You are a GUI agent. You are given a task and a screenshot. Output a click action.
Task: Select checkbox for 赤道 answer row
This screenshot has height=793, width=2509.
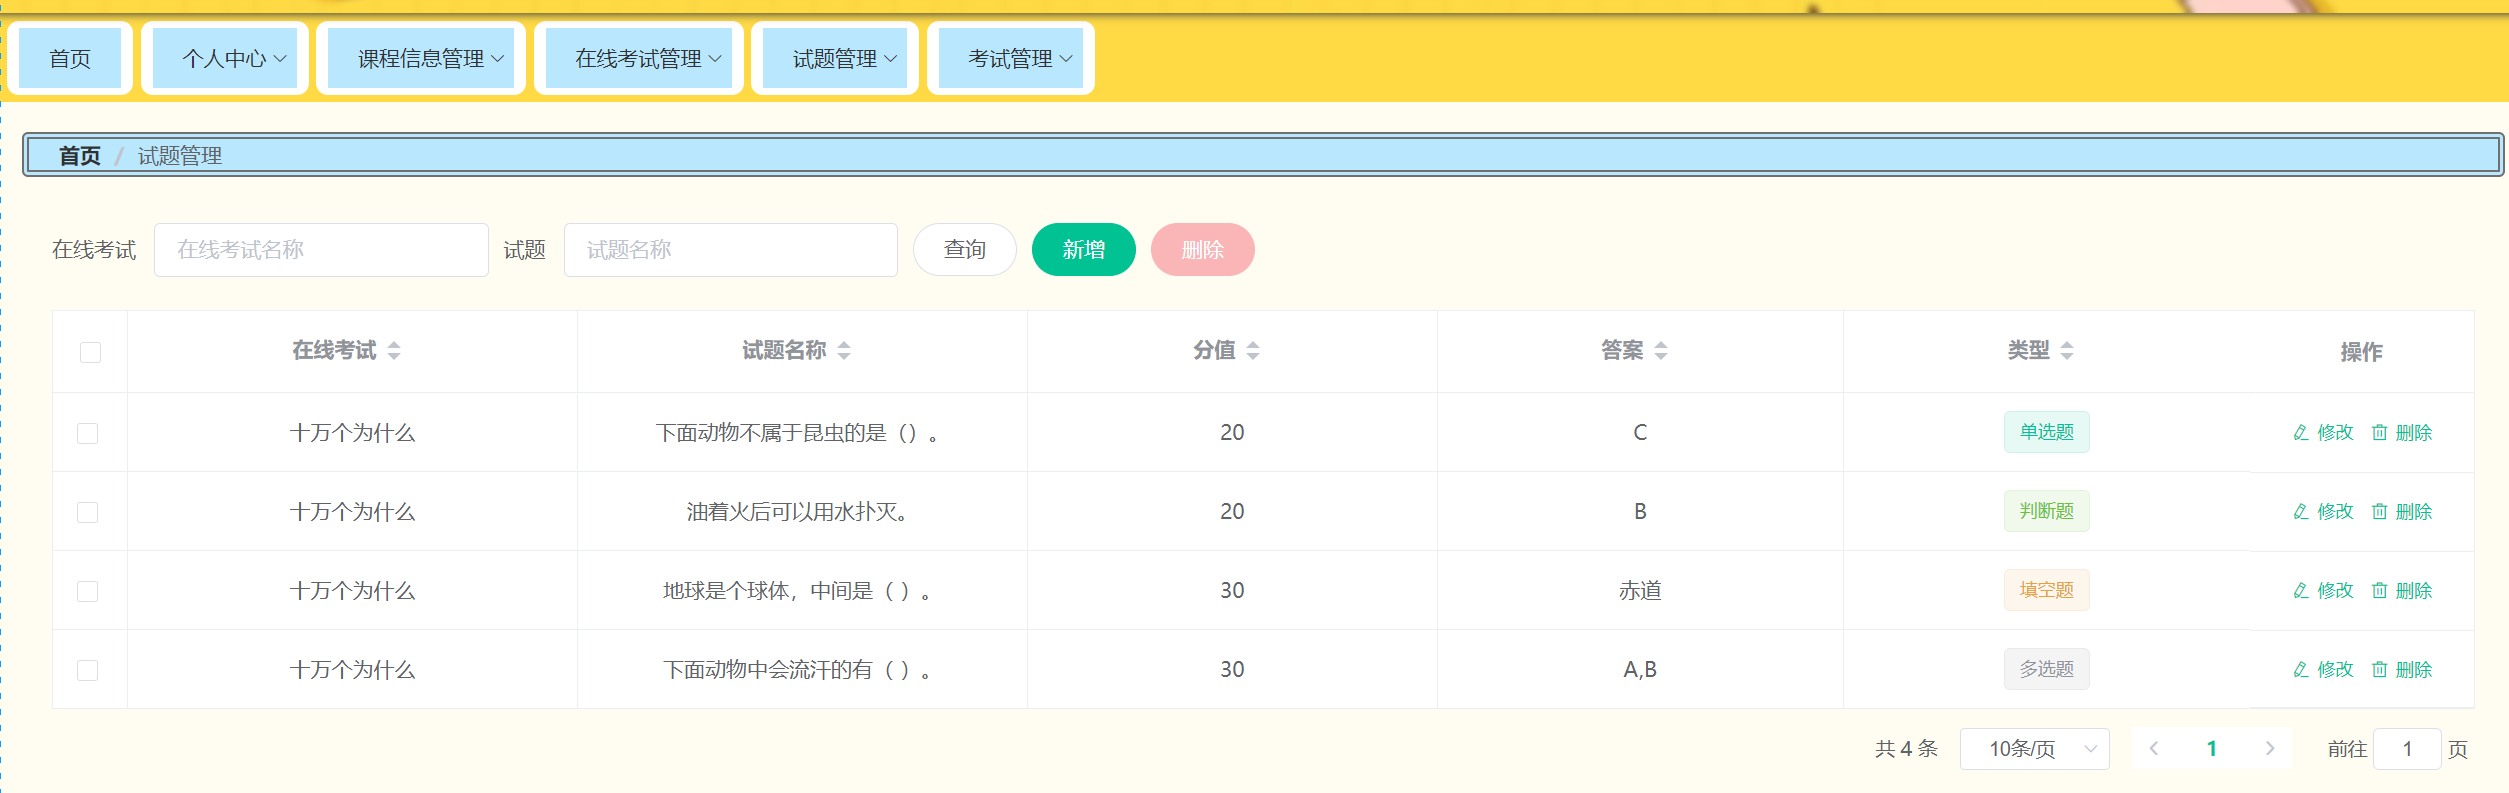tap(88, 591)
